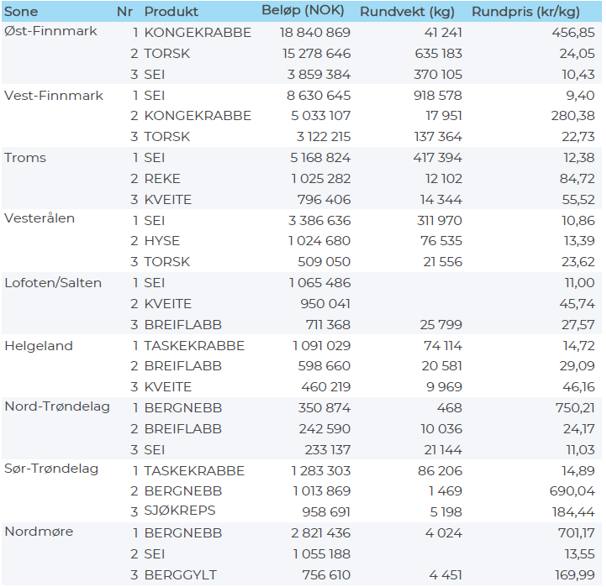
Task: Select the Troms zone label
Action: pos(25,158)
